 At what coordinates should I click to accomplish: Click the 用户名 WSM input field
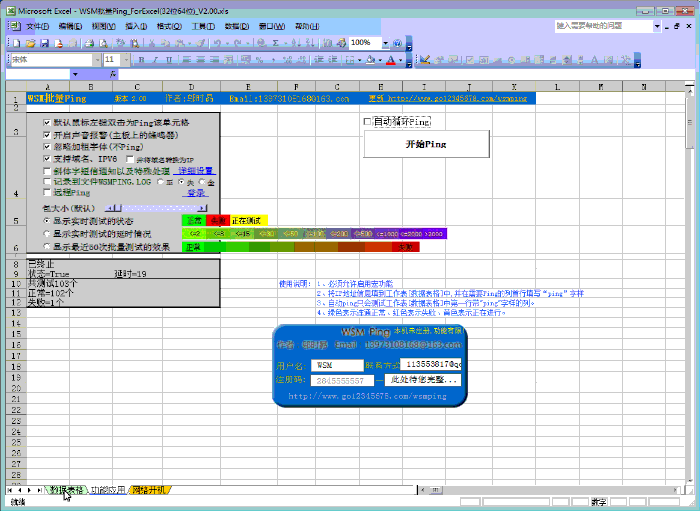click(338, 365)
